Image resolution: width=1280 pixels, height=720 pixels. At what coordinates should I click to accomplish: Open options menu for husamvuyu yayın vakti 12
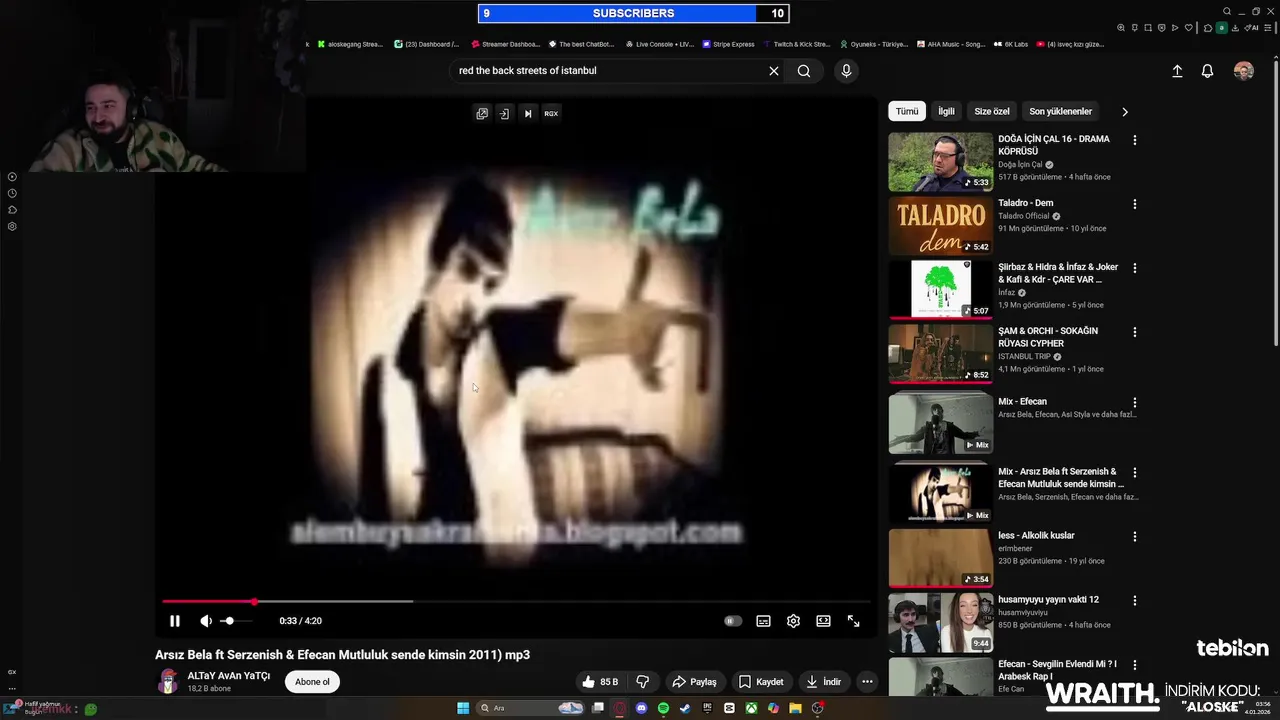click(x=1134, y=600)
